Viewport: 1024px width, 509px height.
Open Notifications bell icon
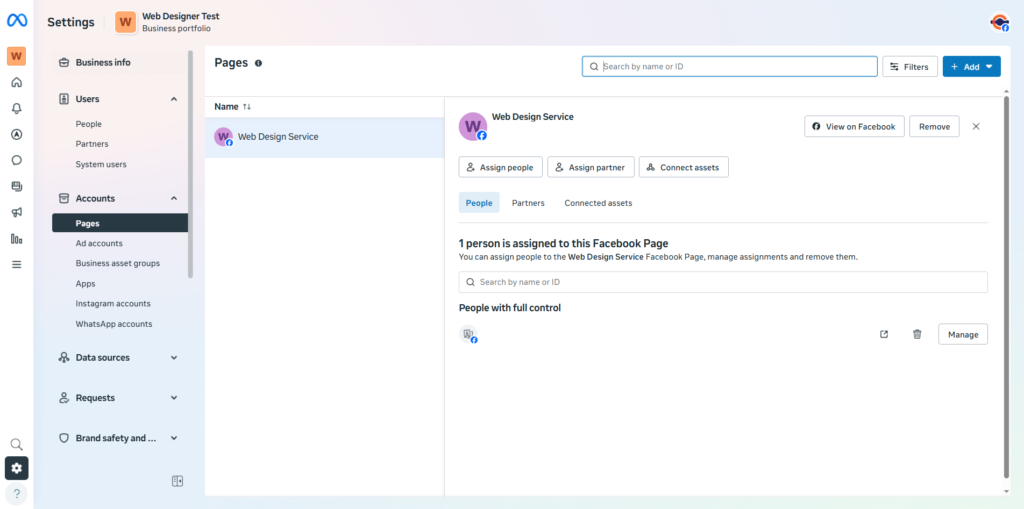click(16, 108)
